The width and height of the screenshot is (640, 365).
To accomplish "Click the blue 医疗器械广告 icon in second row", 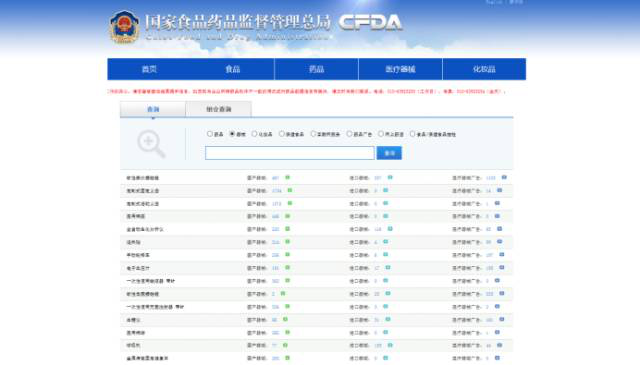I will pos(499,191).
